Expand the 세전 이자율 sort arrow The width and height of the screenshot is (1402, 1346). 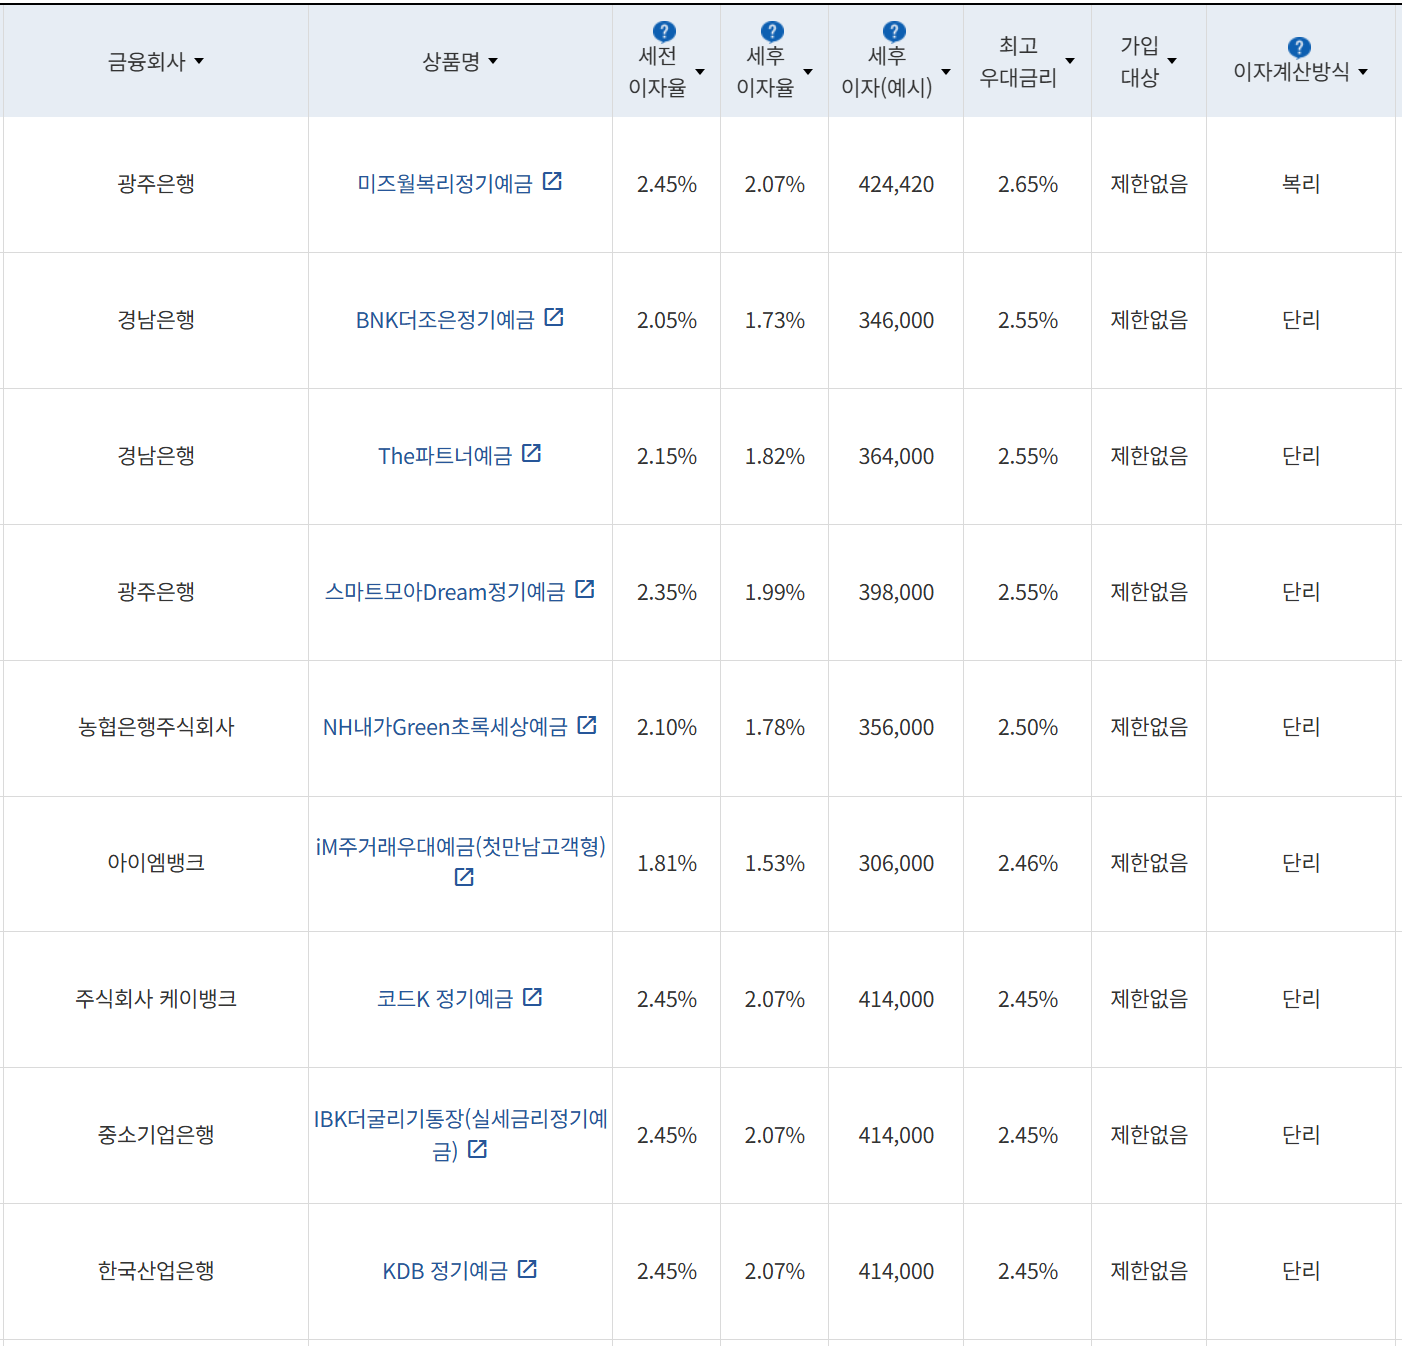[x=700, y=72]
